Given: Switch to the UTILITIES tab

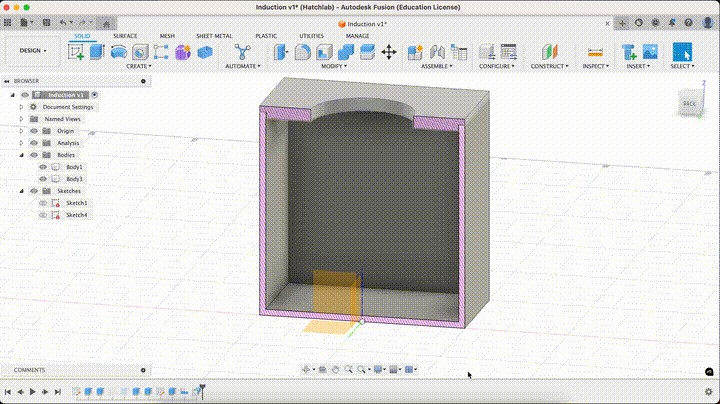Looking at the screenshot, I should click(311, 36).
